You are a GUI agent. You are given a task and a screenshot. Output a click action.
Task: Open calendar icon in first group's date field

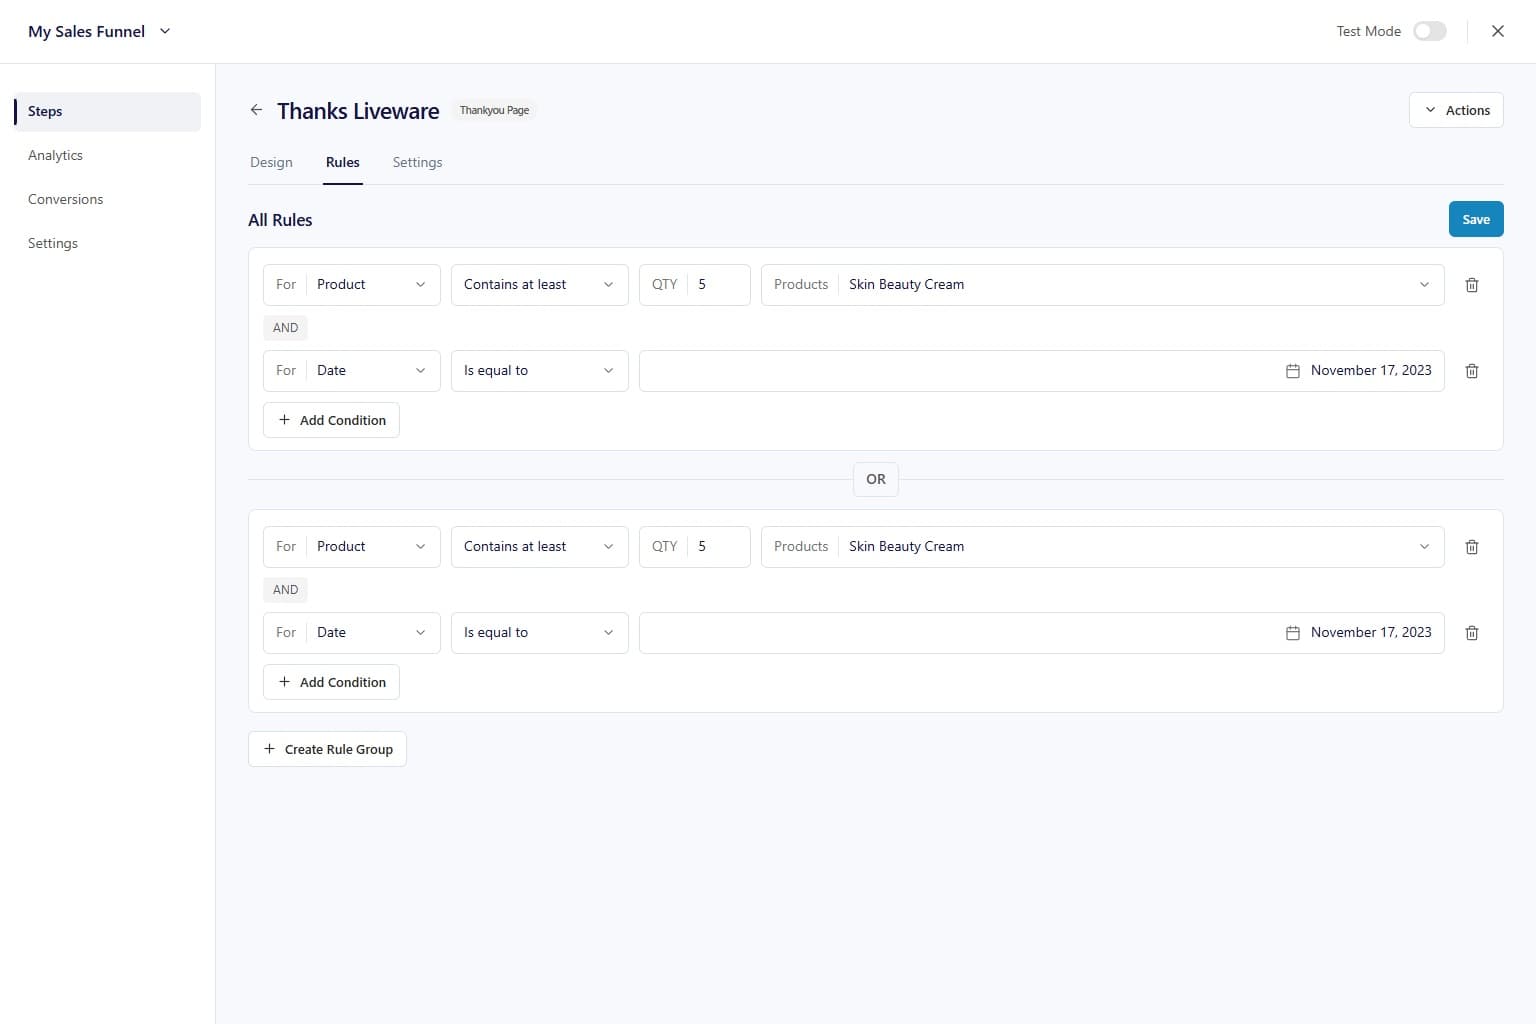point(1292,371)
